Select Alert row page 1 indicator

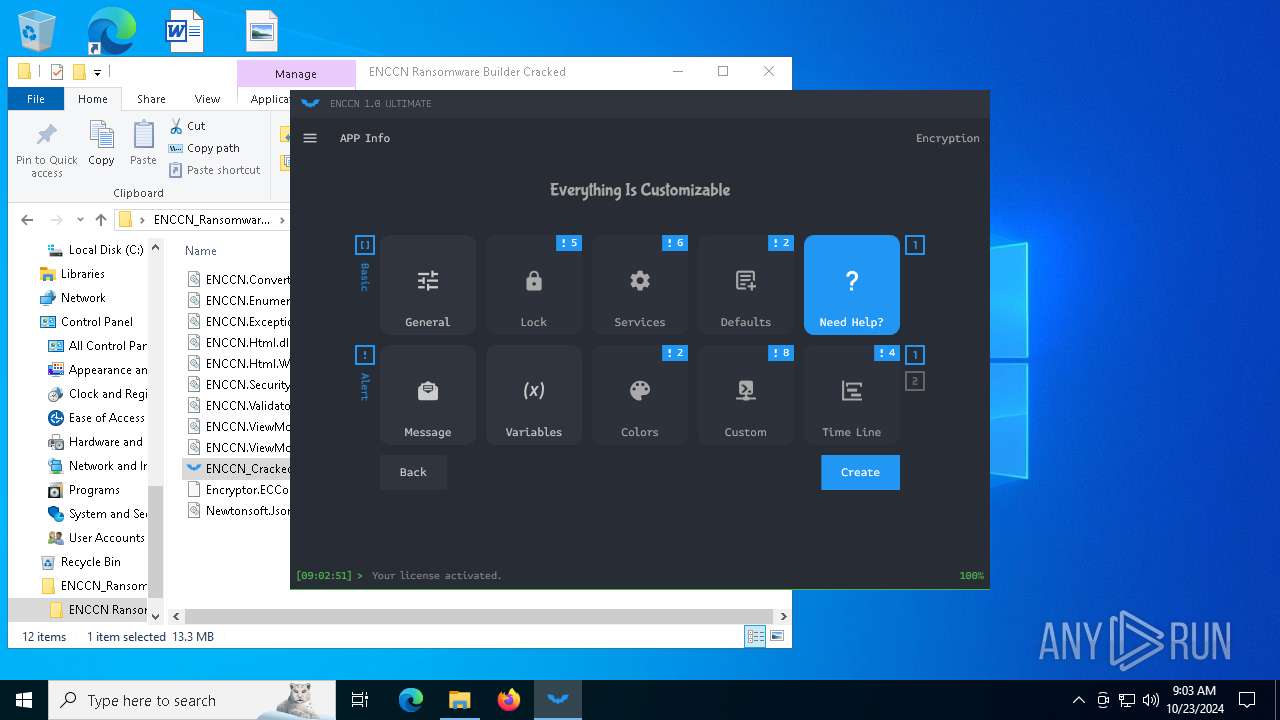click(914, 355)
